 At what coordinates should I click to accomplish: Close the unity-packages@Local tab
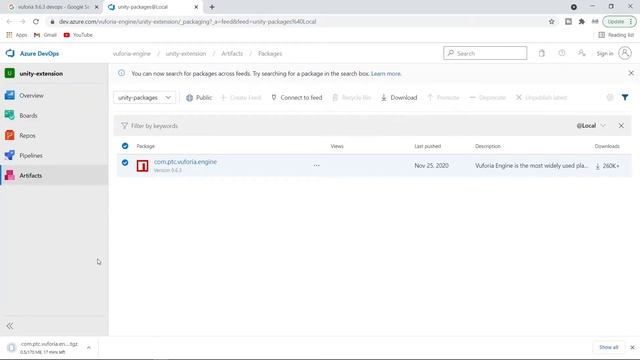[196, 7]
